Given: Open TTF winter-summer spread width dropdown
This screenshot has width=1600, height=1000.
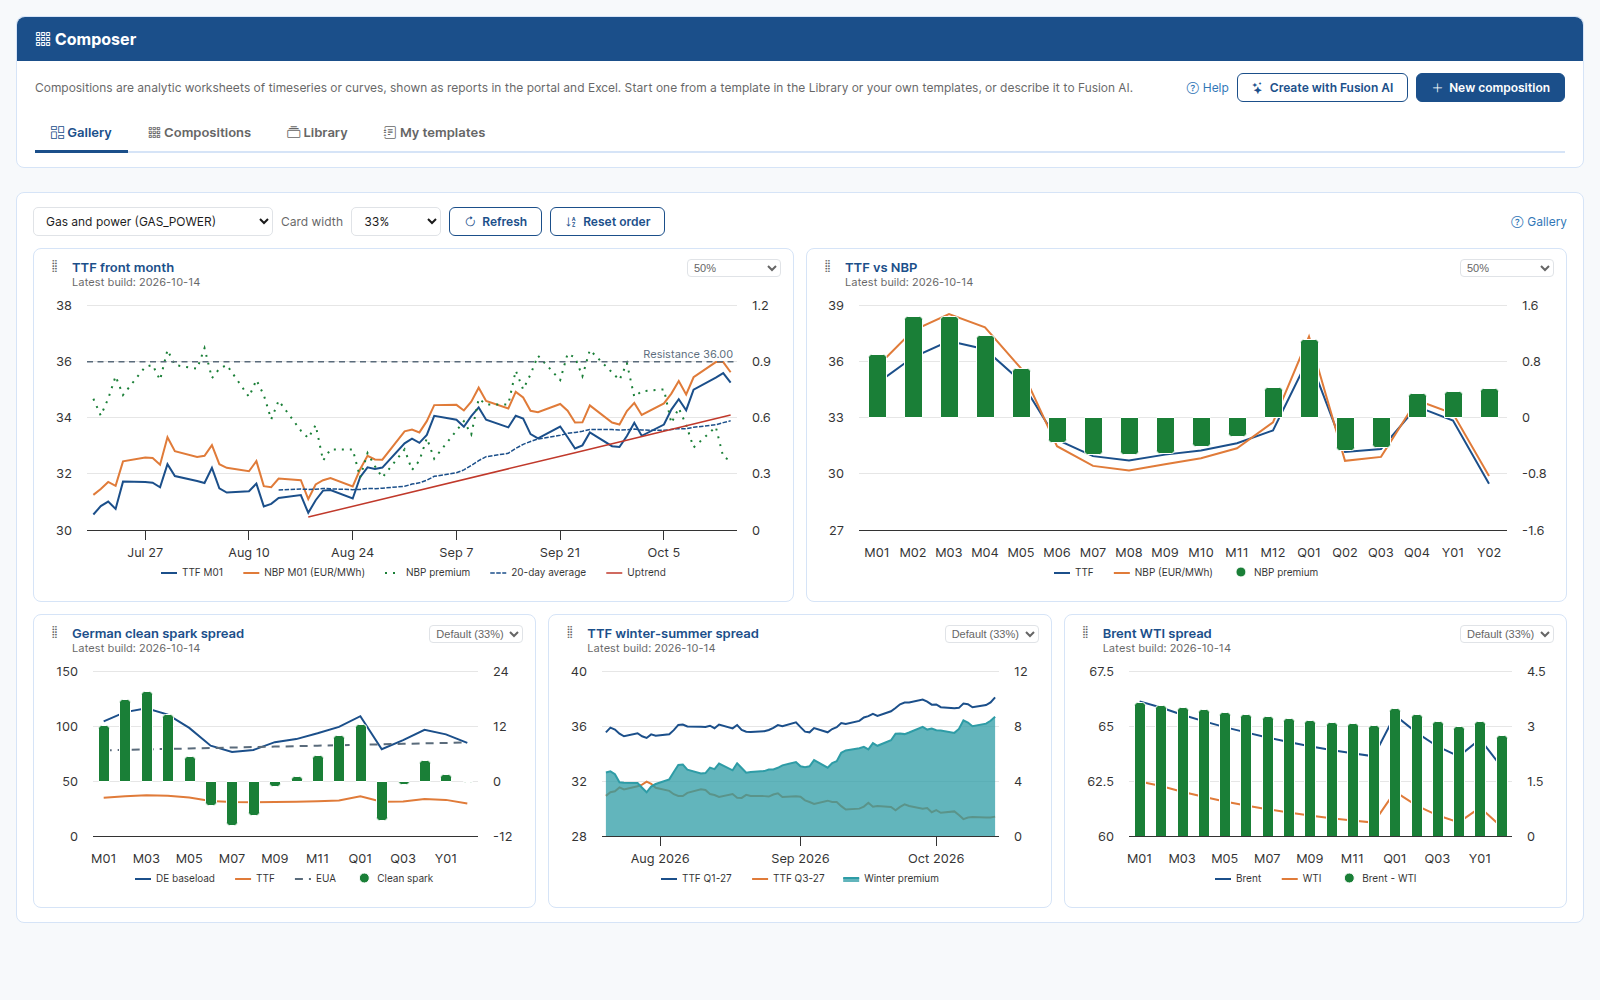Looking at the screenshot, I should [992, 634].
